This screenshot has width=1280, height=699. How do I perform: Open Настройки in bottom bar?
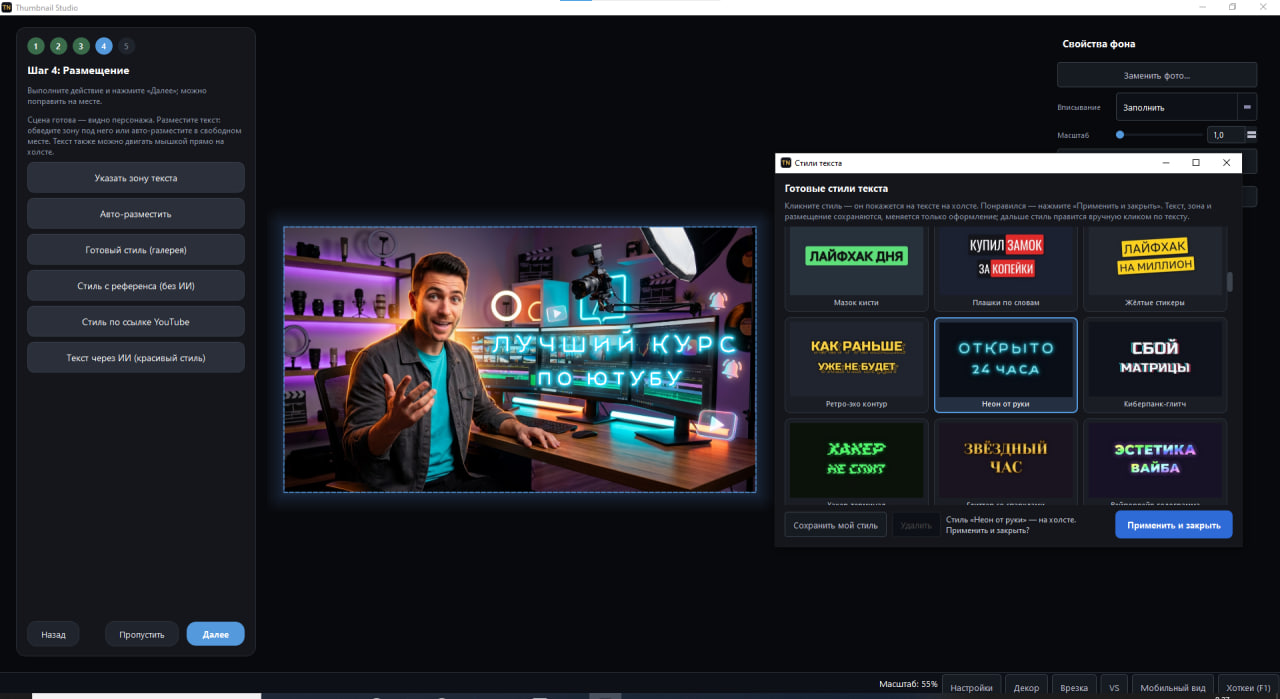(972, 687)
